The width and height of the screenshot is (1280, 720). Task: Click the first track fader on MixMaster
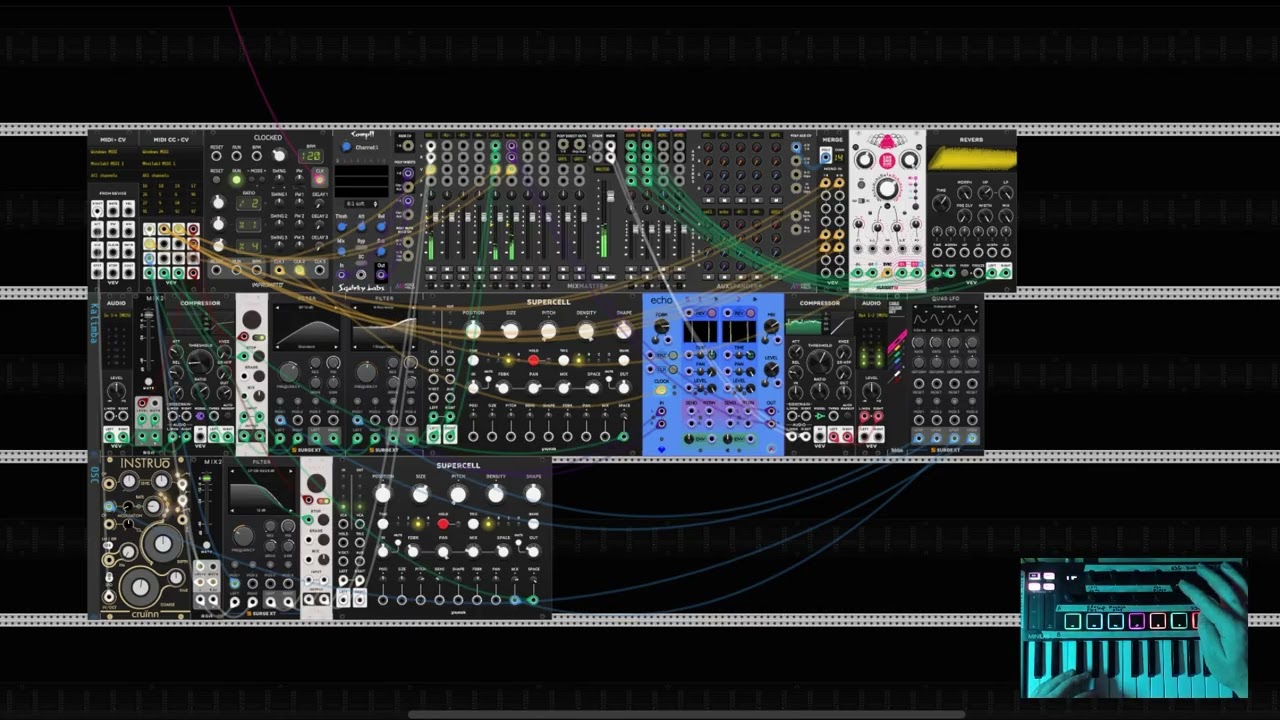point(435,217)
